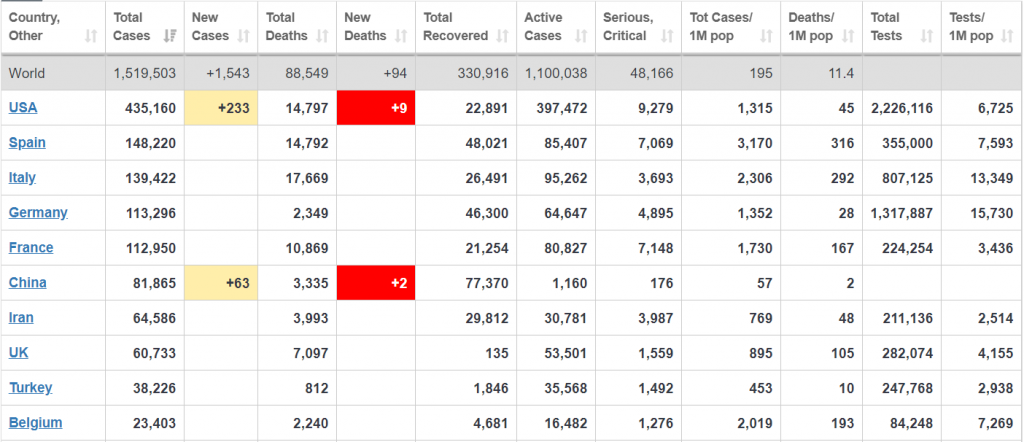
Task: Sort by New Deaths column icon
Action: coord(401,37)
